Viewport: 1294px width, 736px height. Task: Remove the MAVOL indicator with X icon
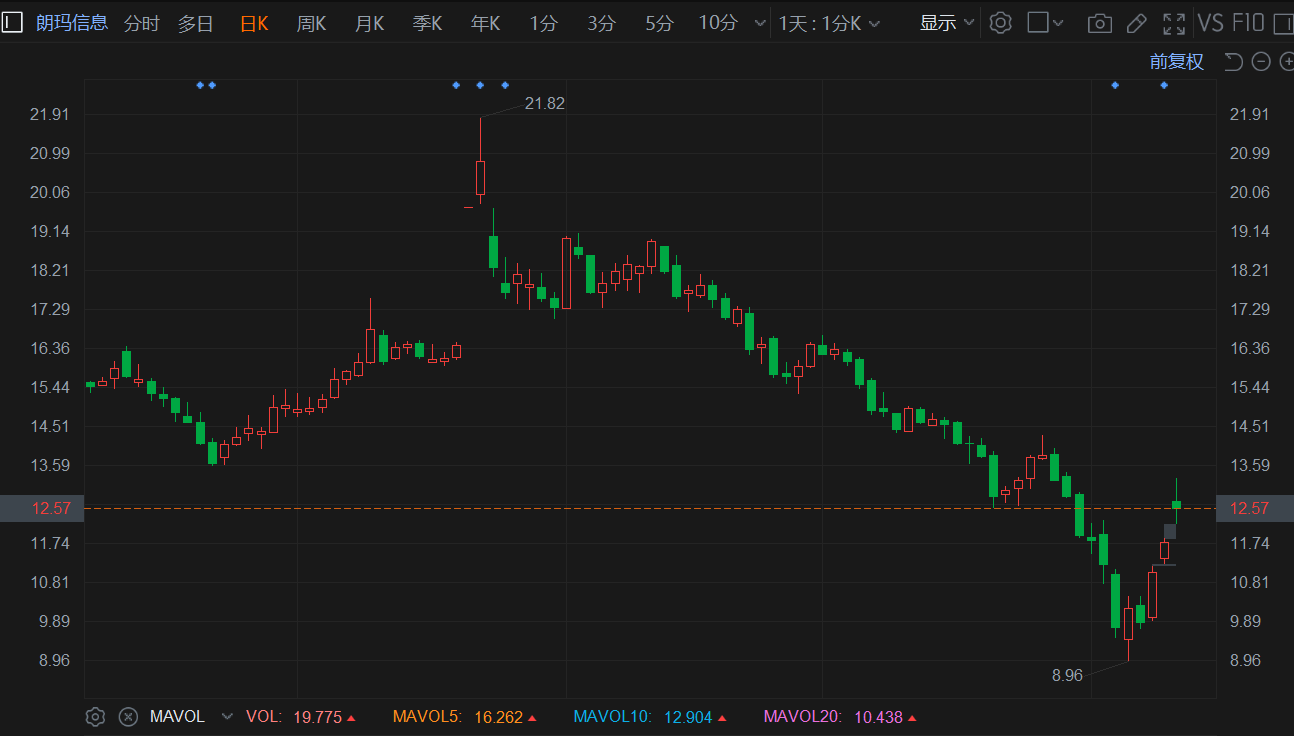(x=128, y=716)
